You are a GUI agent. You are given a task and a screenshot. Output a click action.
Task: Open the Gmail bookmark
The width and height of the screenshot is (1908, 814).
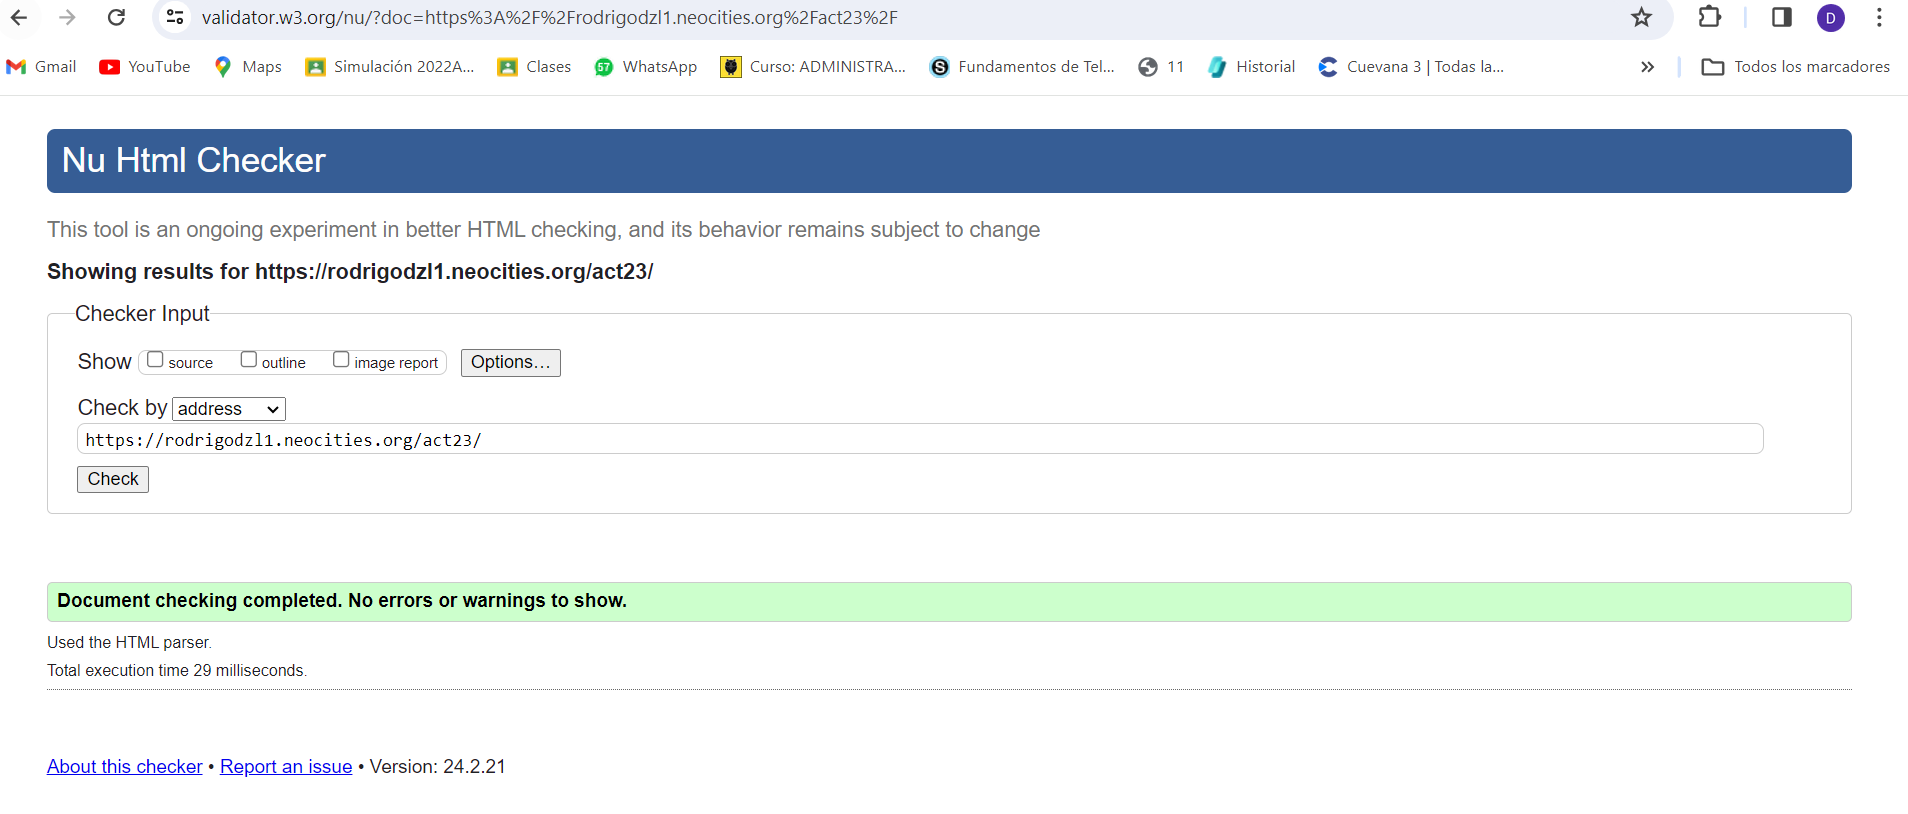coord(41,66)
